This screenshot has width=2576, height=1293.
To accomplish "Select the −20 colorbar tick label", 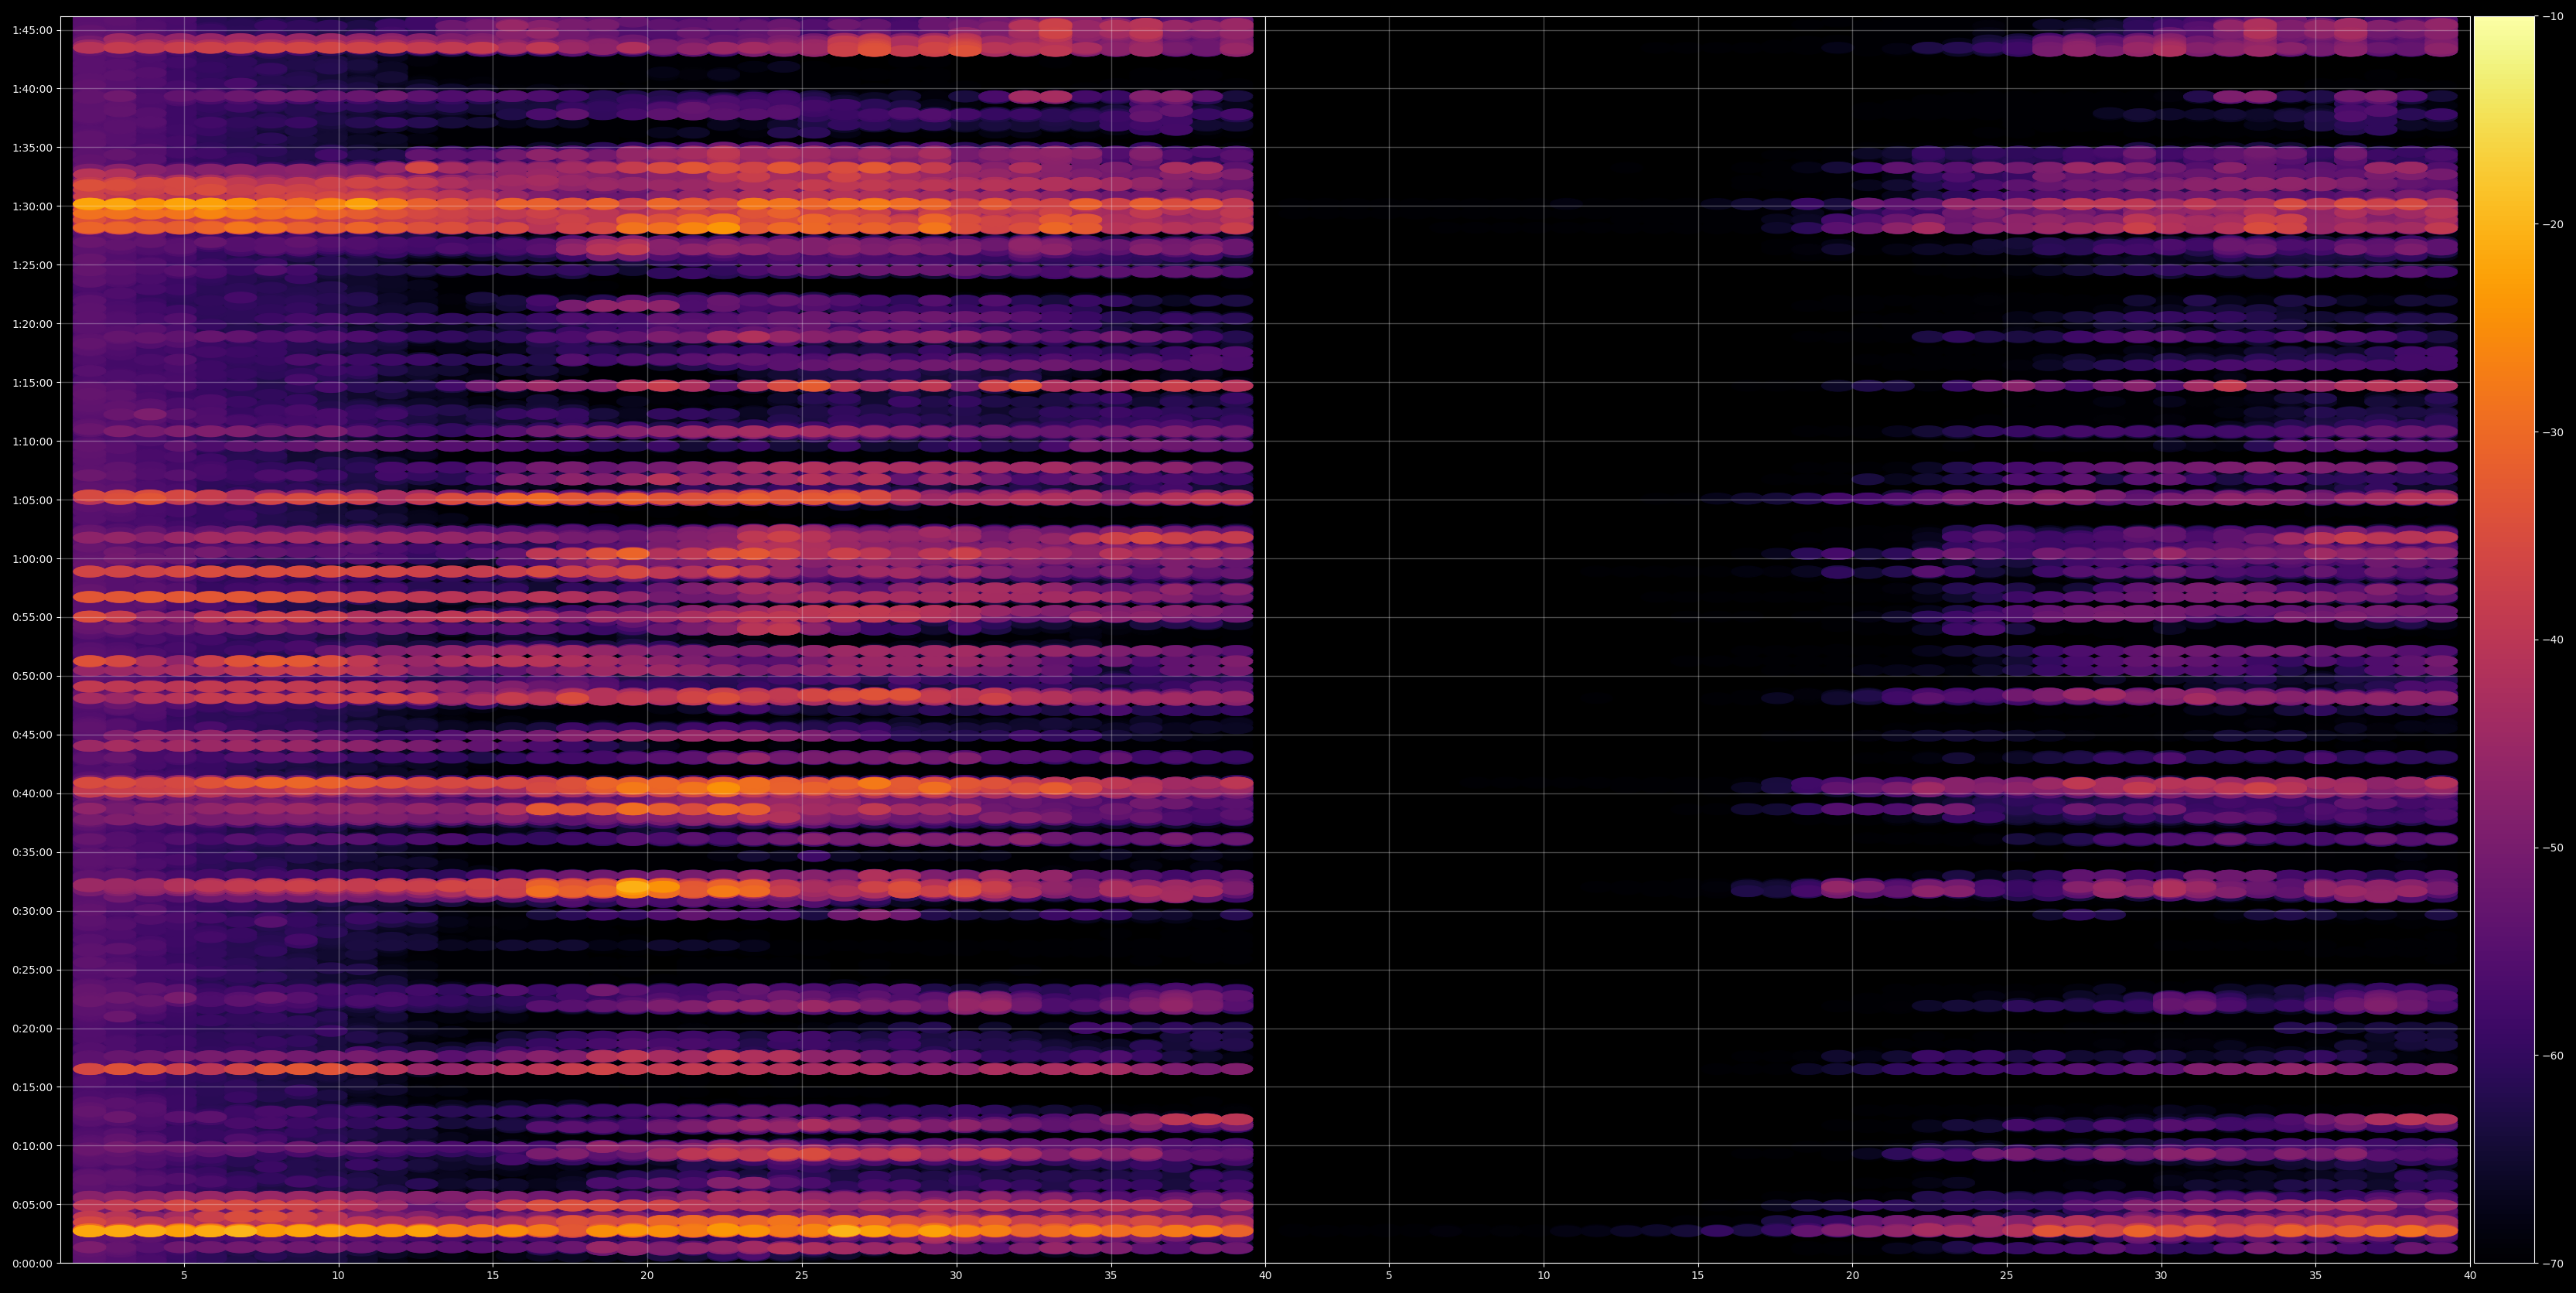I will [2553, 224].
